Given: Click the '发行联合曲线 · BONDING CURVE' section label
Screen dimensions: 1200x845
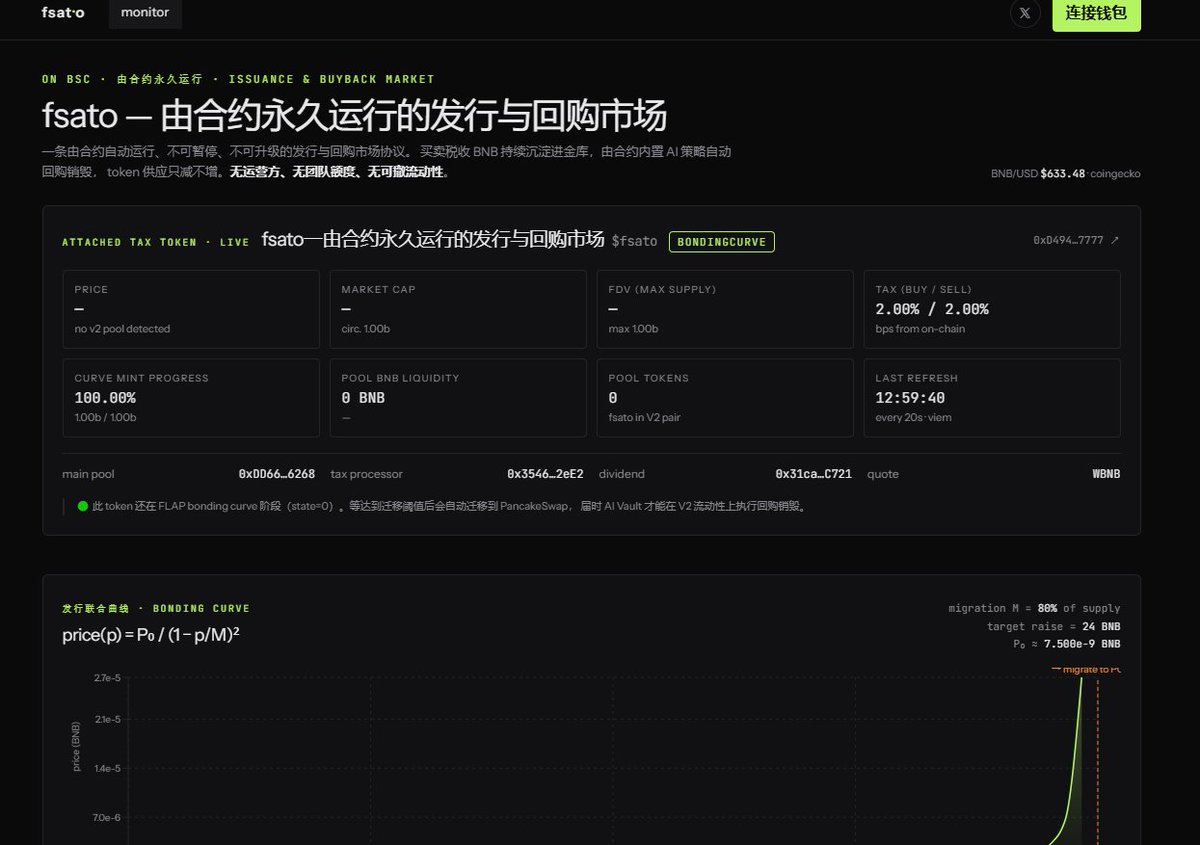Looking at the screenshot, I should point(156,608).
